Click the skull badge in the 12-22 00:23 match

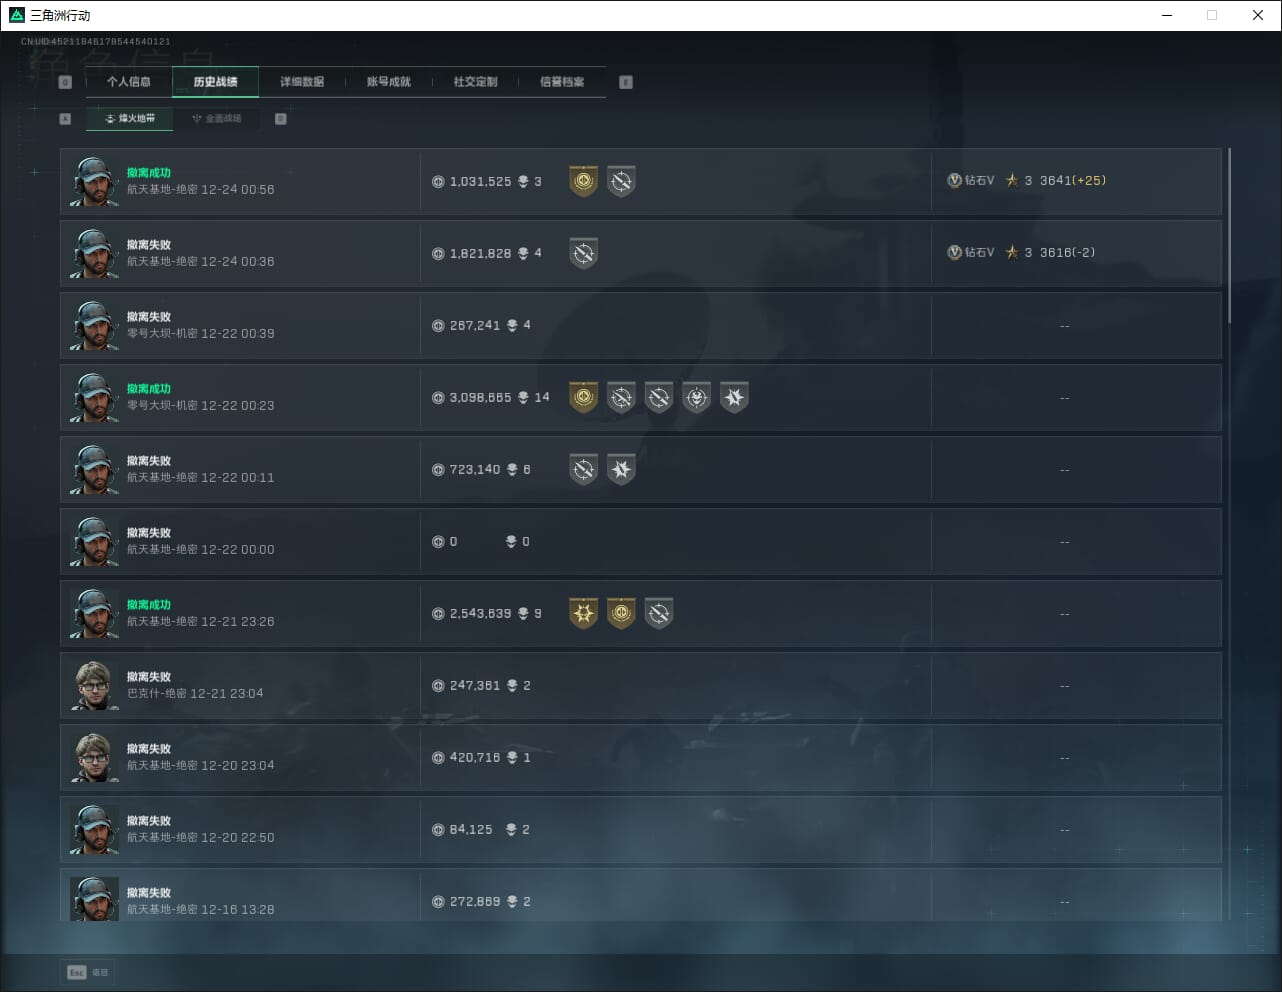[x=696, y=397]
